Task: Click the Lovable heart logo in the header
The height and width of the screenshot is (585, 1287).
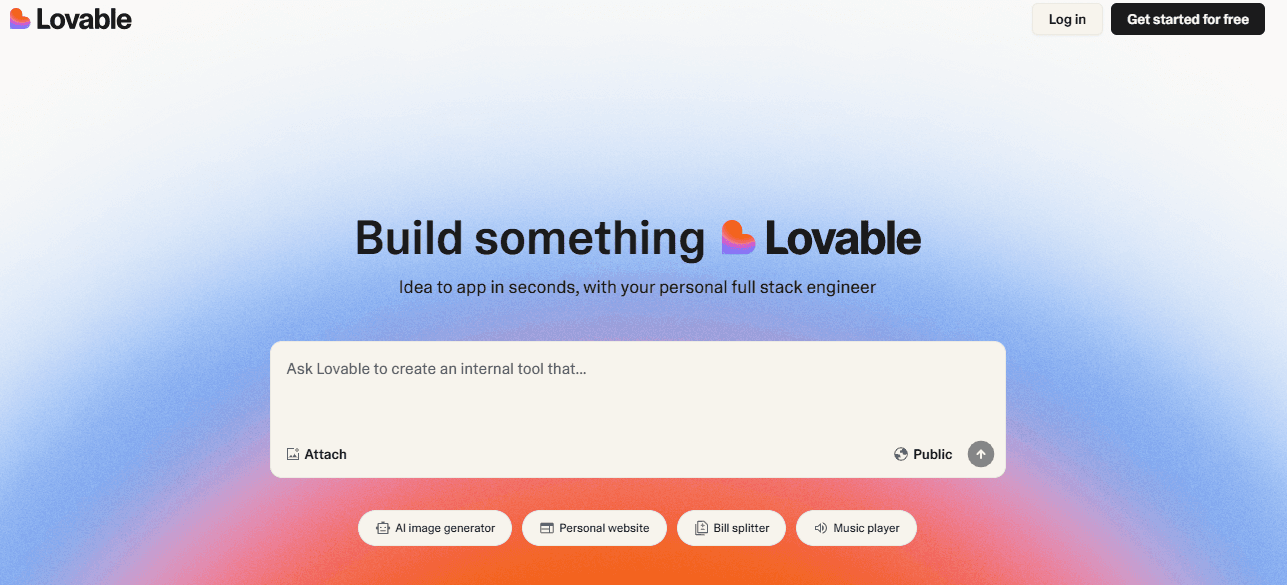Action: tap(18, 18)
